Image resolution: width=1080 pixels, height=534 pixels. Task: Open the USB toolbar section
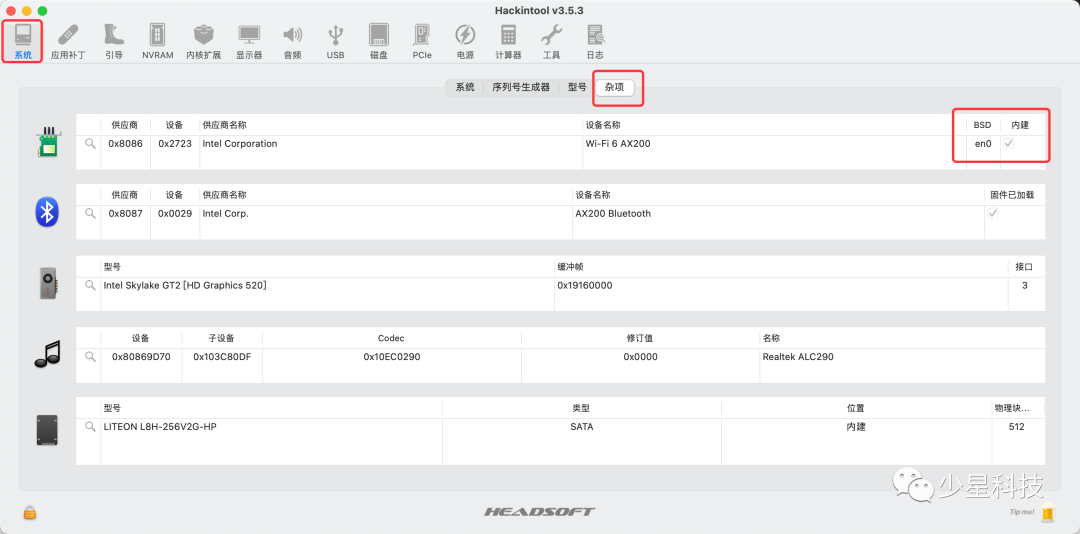tap(335, 41)
